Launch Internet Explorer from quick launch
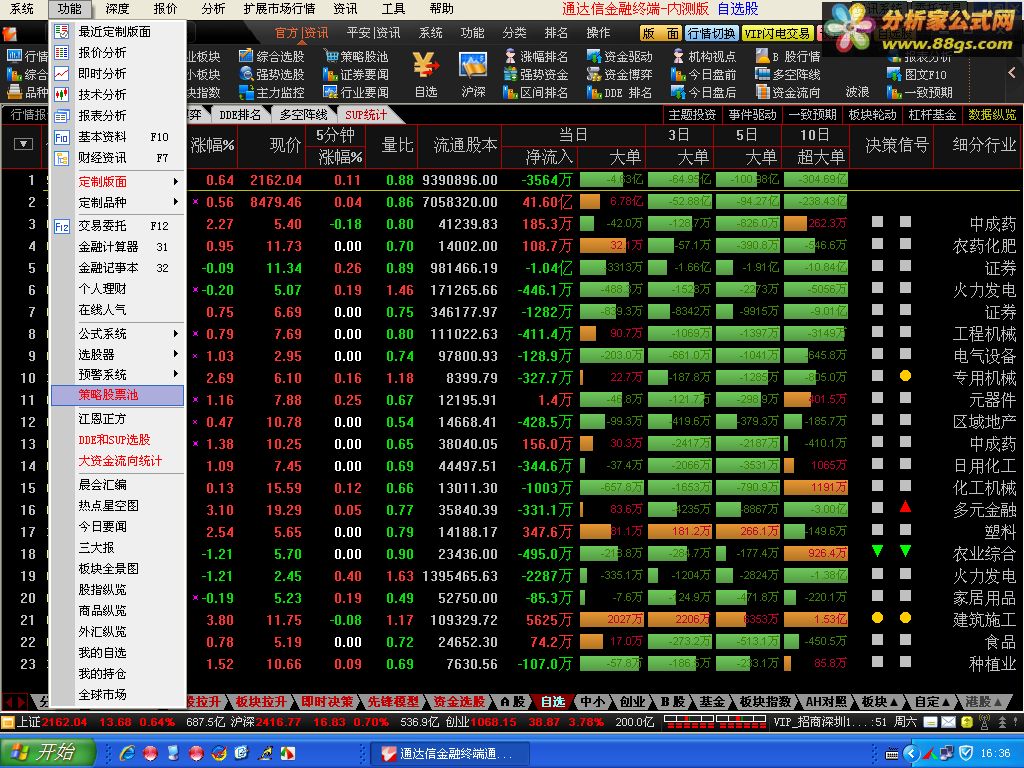This screenshot has width=1024, height=768. [127, 753]
